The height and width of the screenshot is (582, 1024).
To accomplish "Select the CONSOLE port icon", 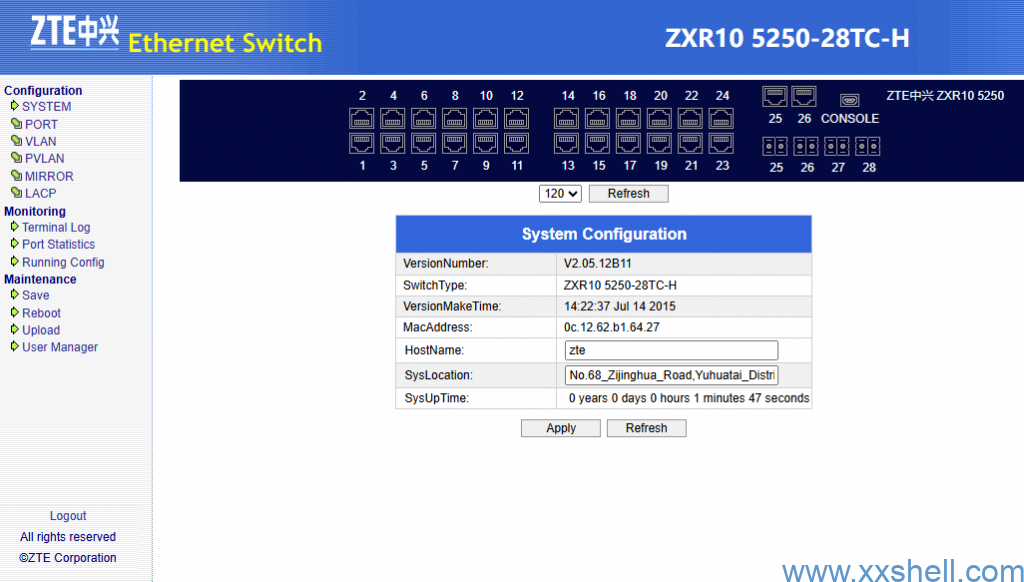I will [849, 100].
